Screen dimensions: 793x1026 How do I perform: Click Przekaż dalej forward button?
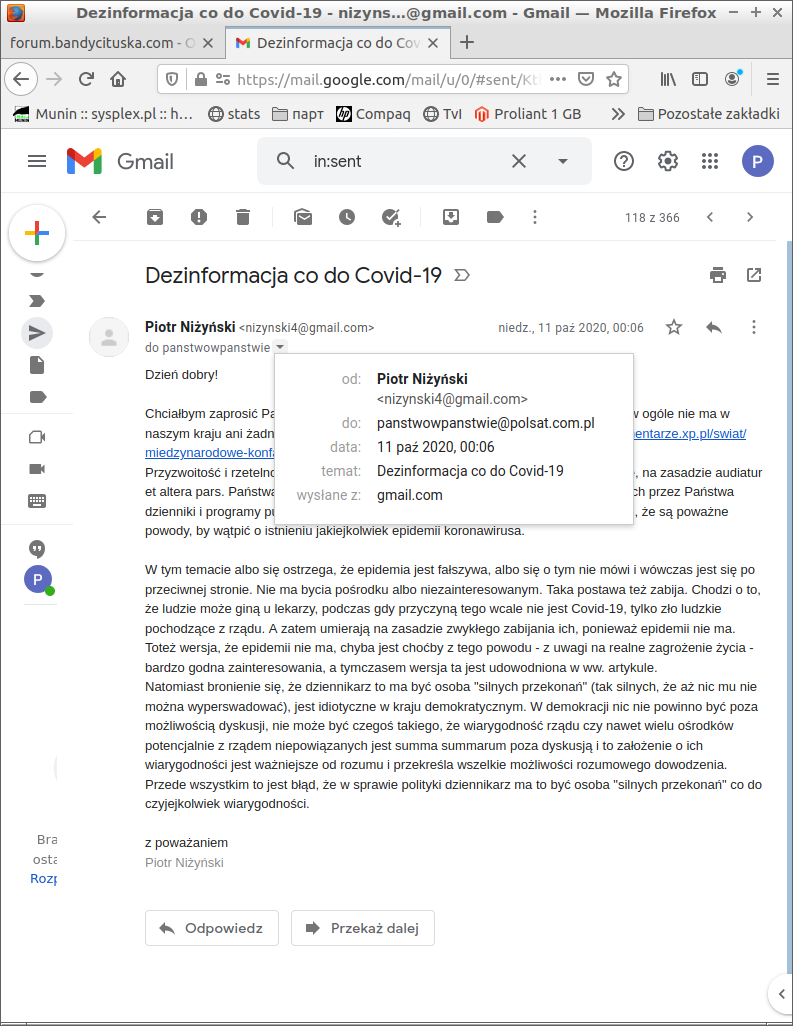click(363, 928)
